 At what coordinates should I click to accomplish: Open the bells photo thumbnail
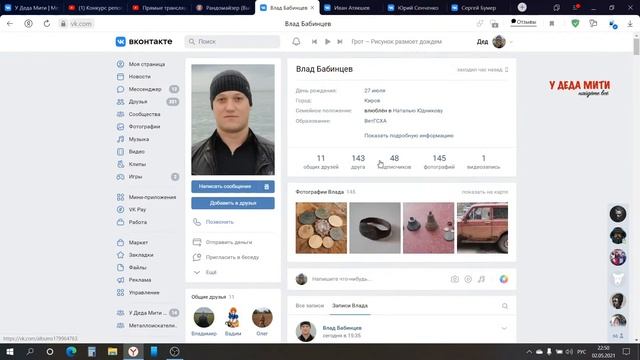pos(428,228)
